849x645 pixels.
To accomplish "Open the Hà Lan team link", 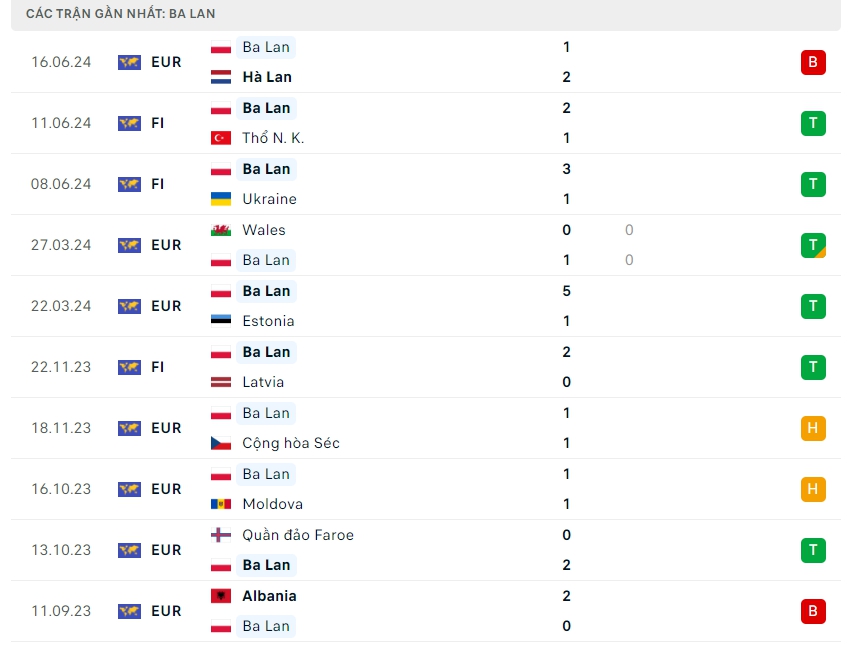I will (x=266, y=77).
